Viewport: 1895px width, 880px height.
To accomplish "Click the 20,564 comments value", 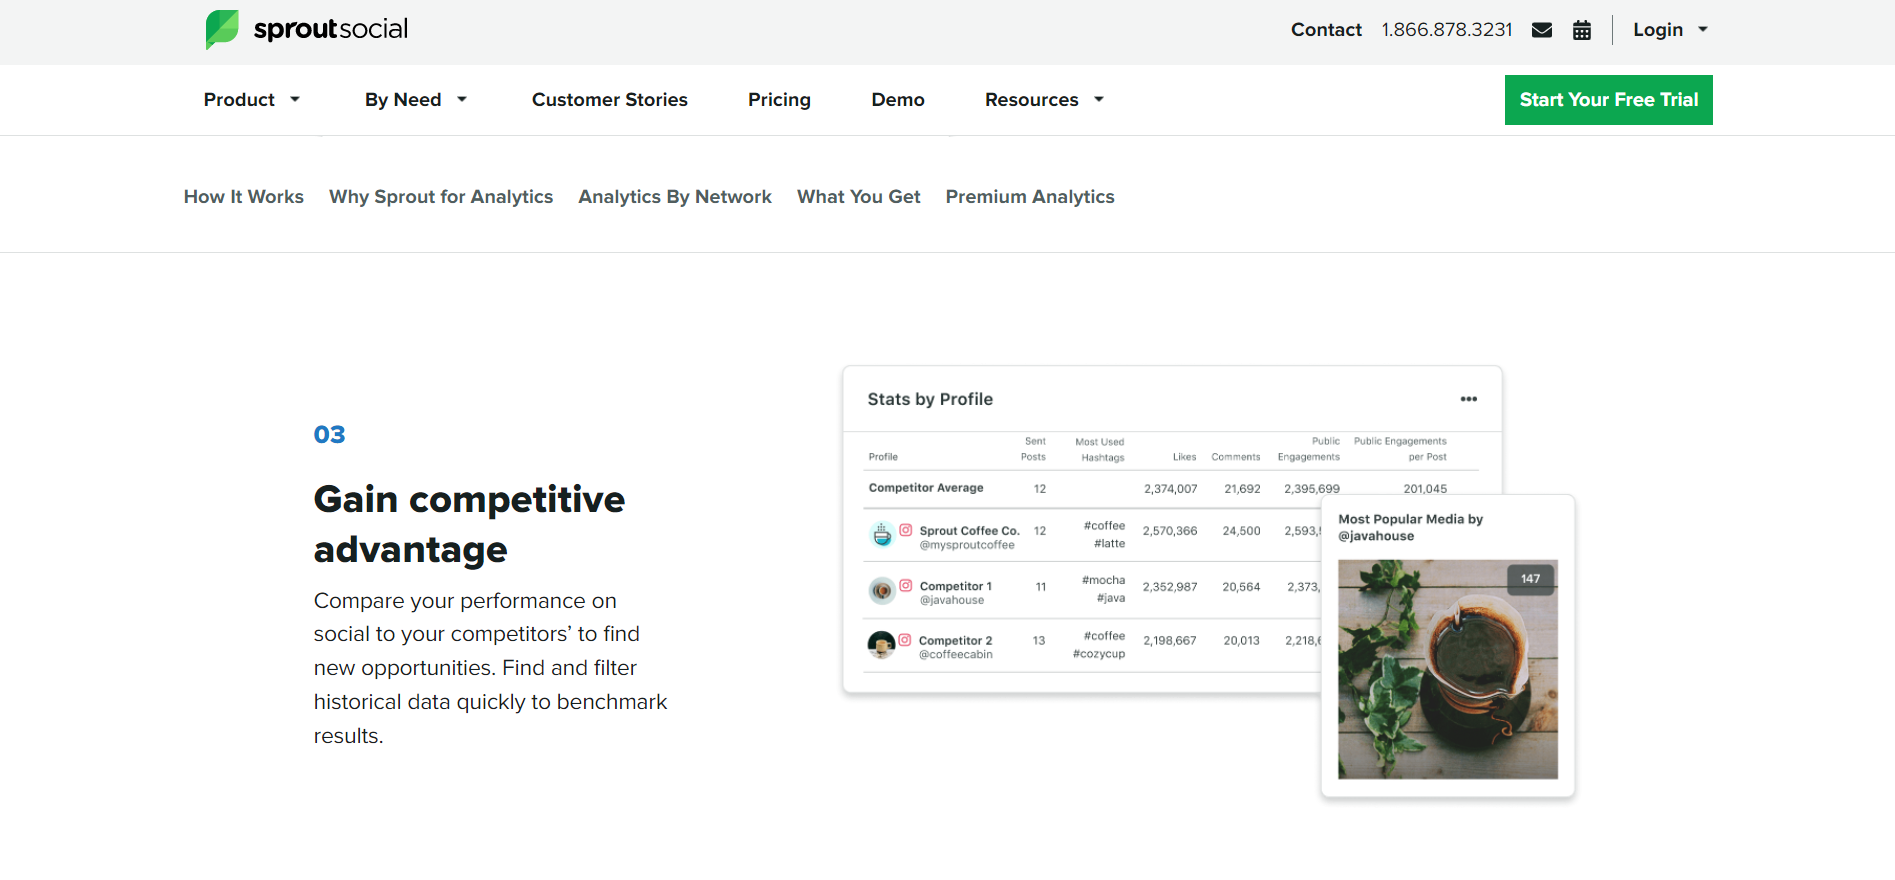I will pyautogui.click(x=1241, y=587).
